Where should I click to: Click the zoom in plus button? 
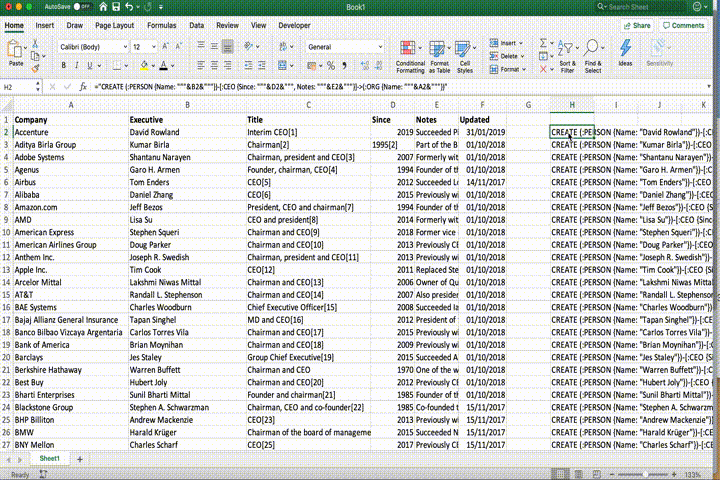point(674,474)
